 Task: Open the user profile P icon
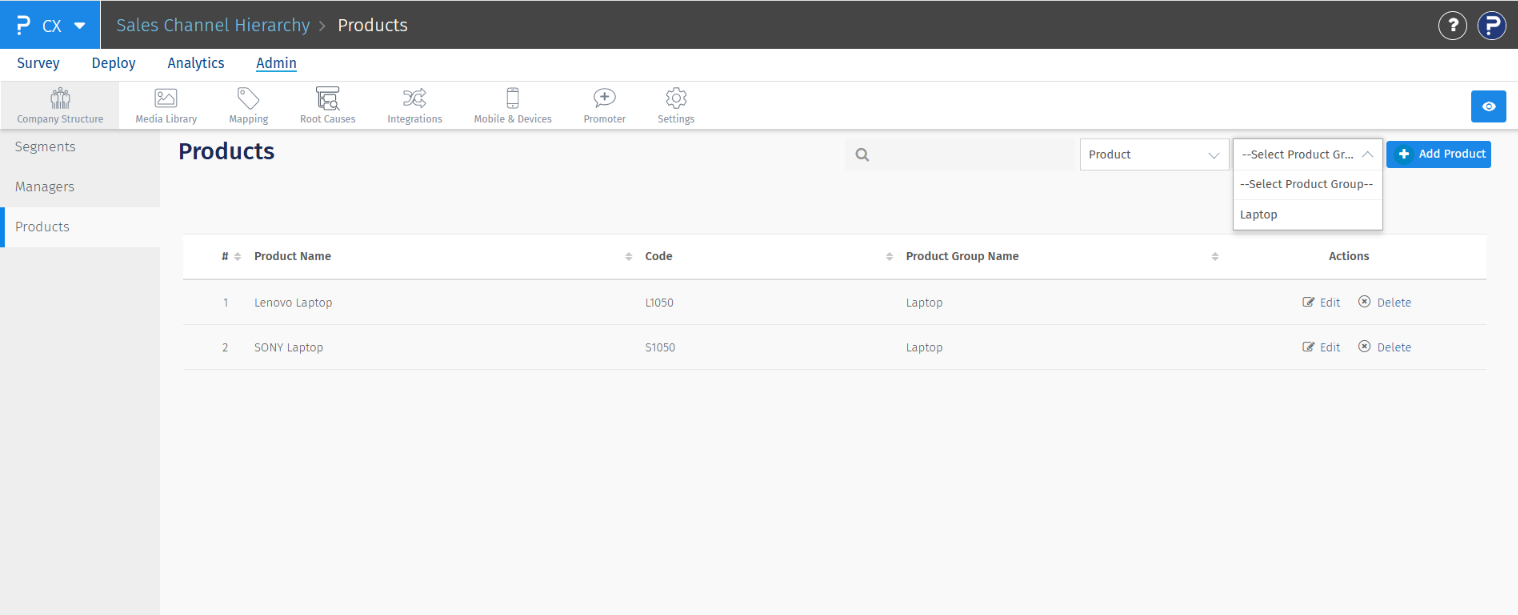[x=1492, y=25]
